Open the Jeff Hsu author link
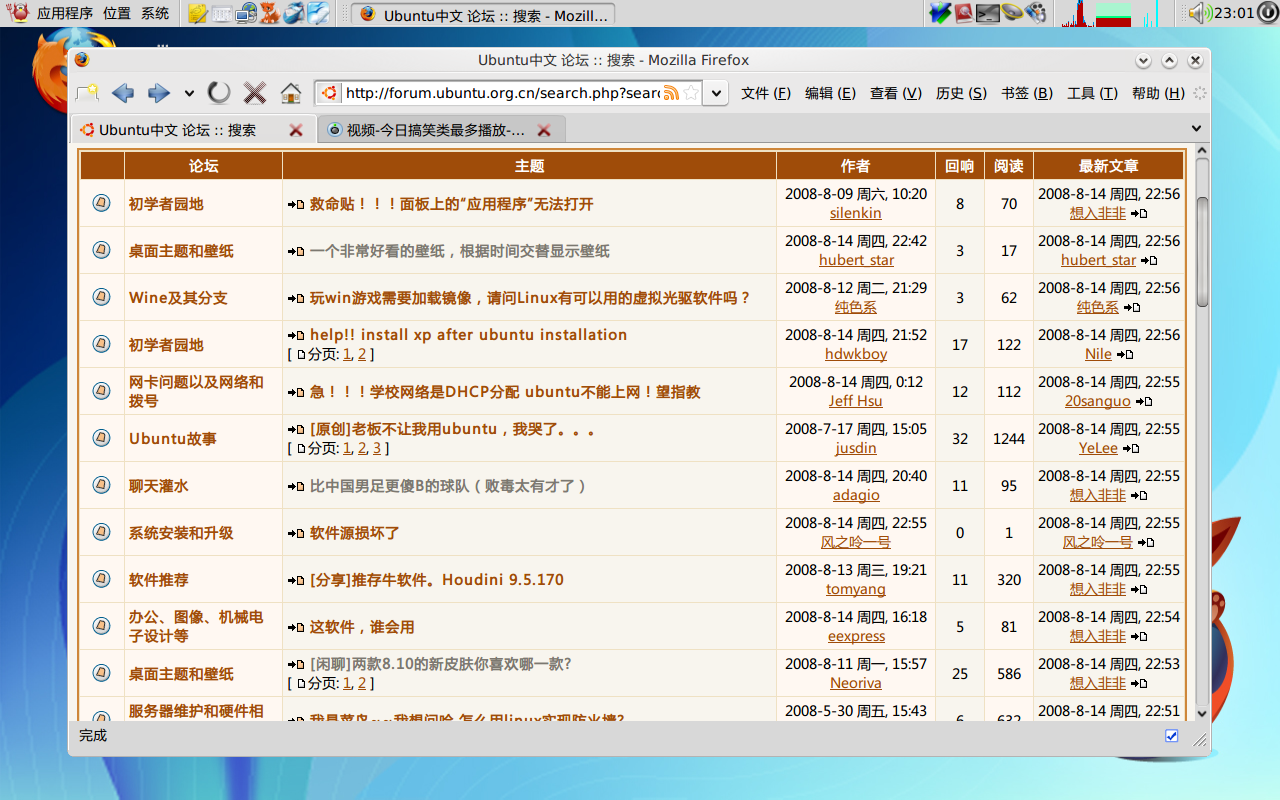 coord(855,401)
